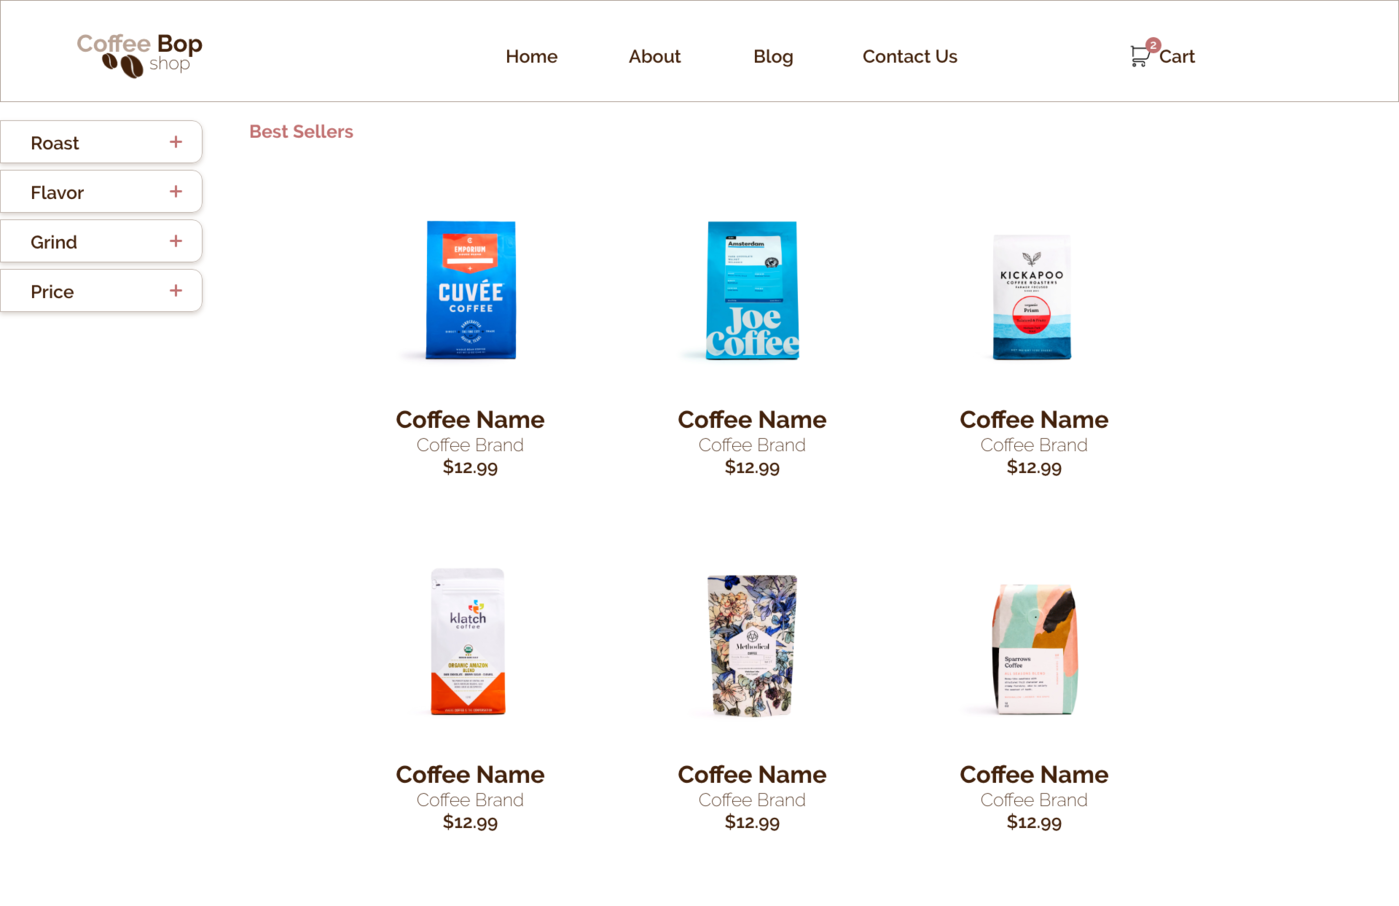Open the Cuvée Coffee bag thumbnail
Image resolution: width=1399 pixels, height=906 pixels.
click(470, 290)
